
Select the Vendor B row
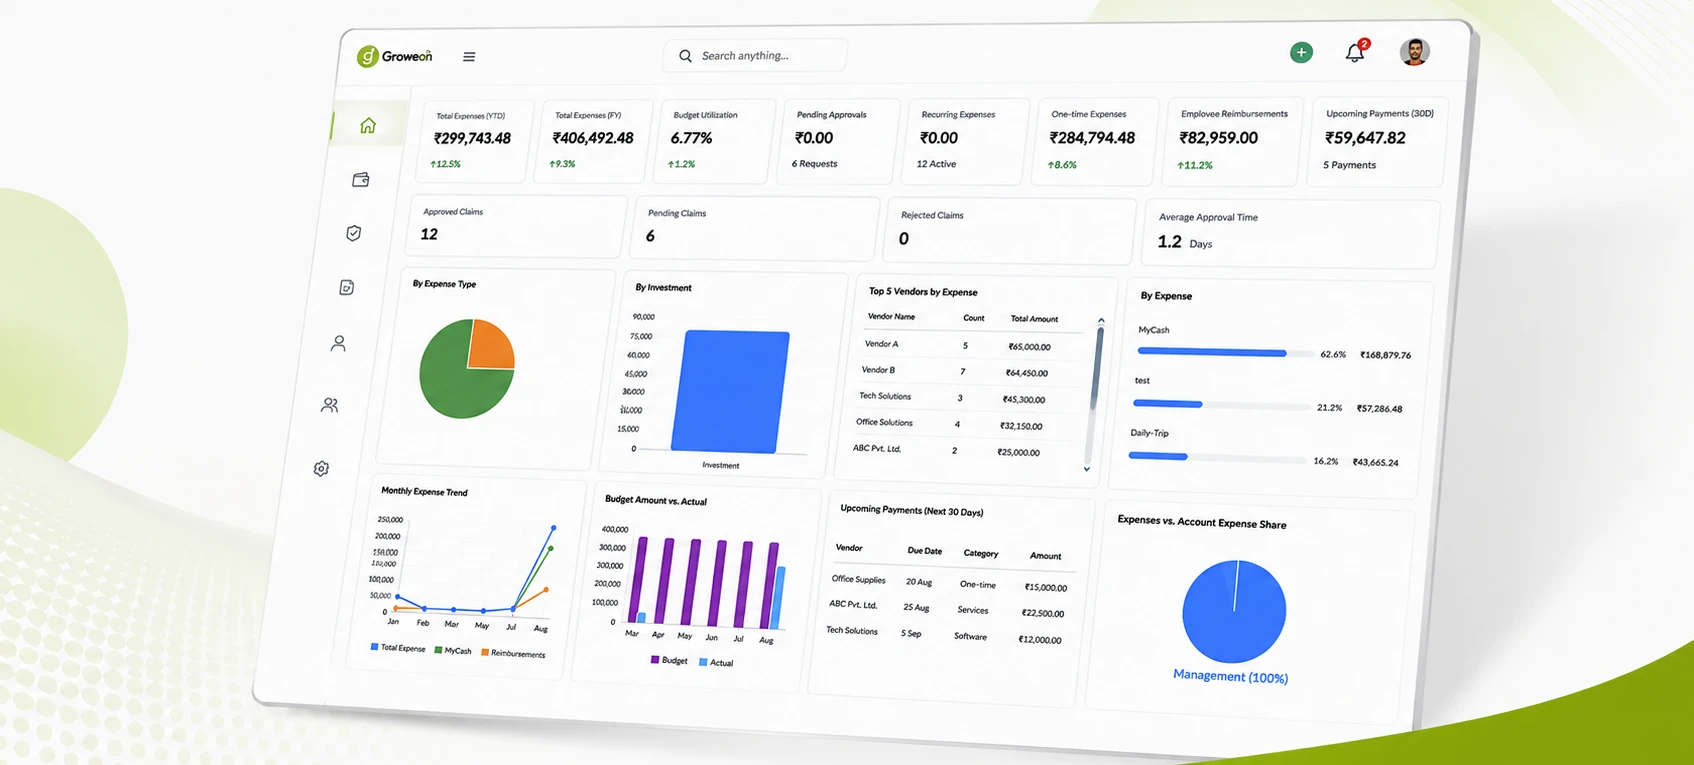(969, 371)
